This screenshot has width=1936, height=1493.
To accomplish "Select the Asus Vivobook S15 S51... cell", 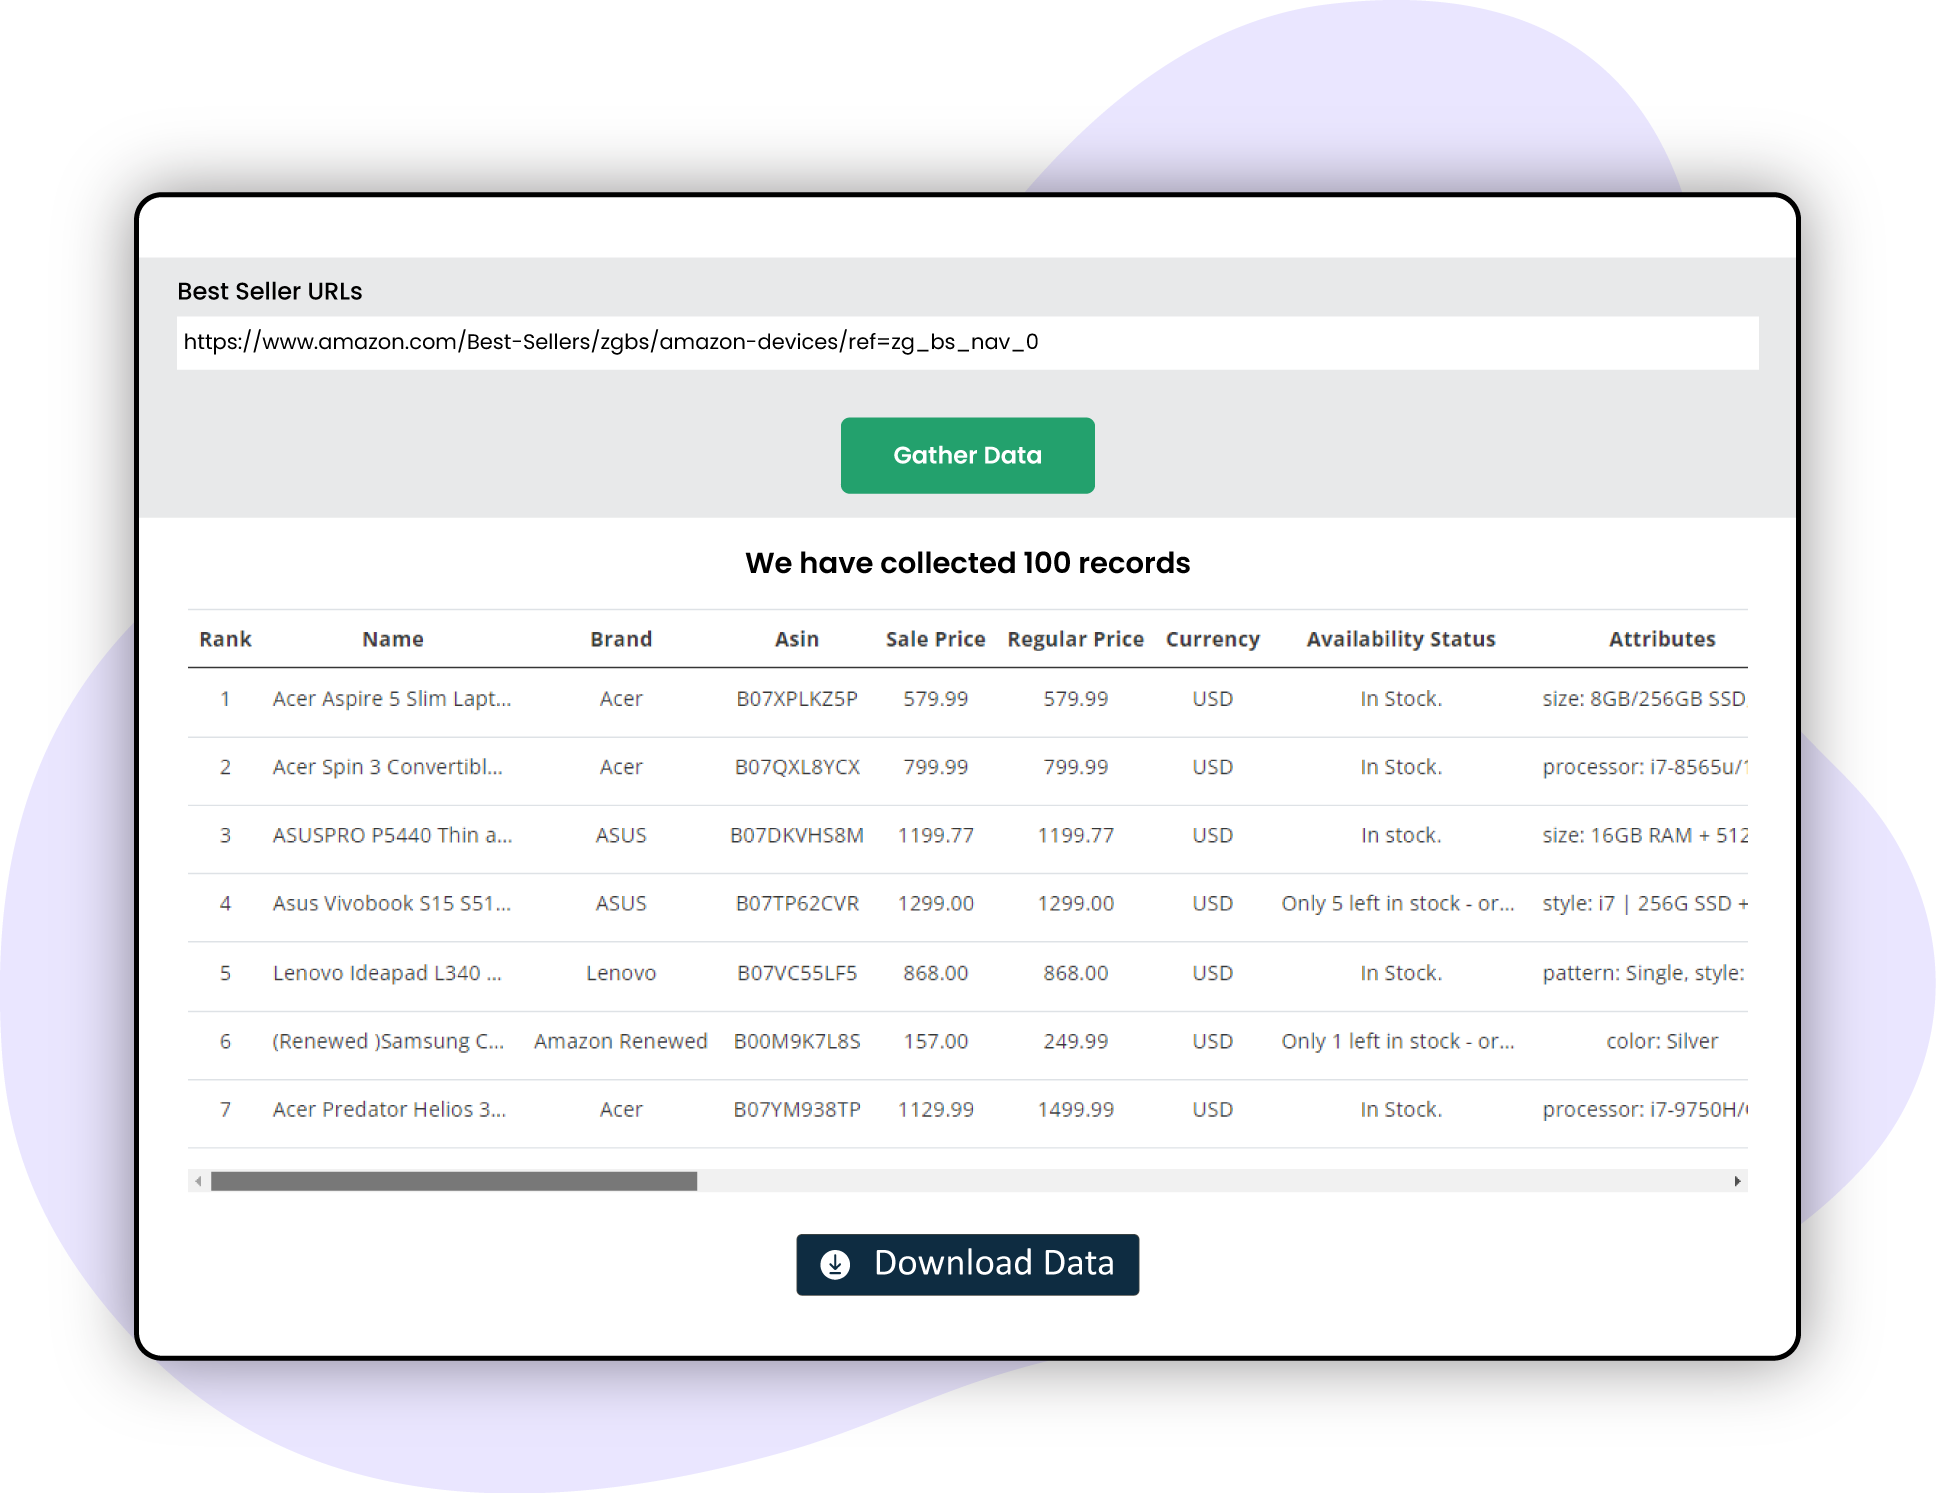I will pyautogui.click(x=392, y=903).
